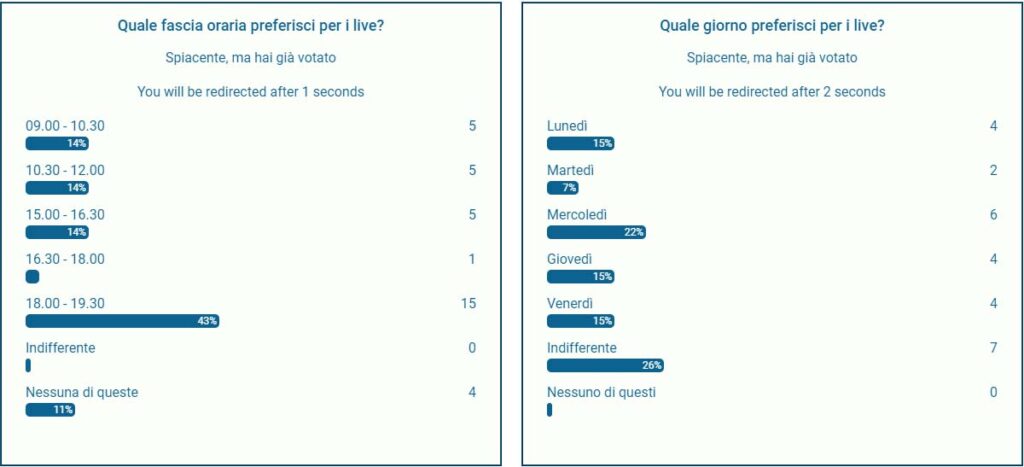Click the 18.00 - 19.30 result bar
Screen dimensions: 1024x467
point(122,321)
